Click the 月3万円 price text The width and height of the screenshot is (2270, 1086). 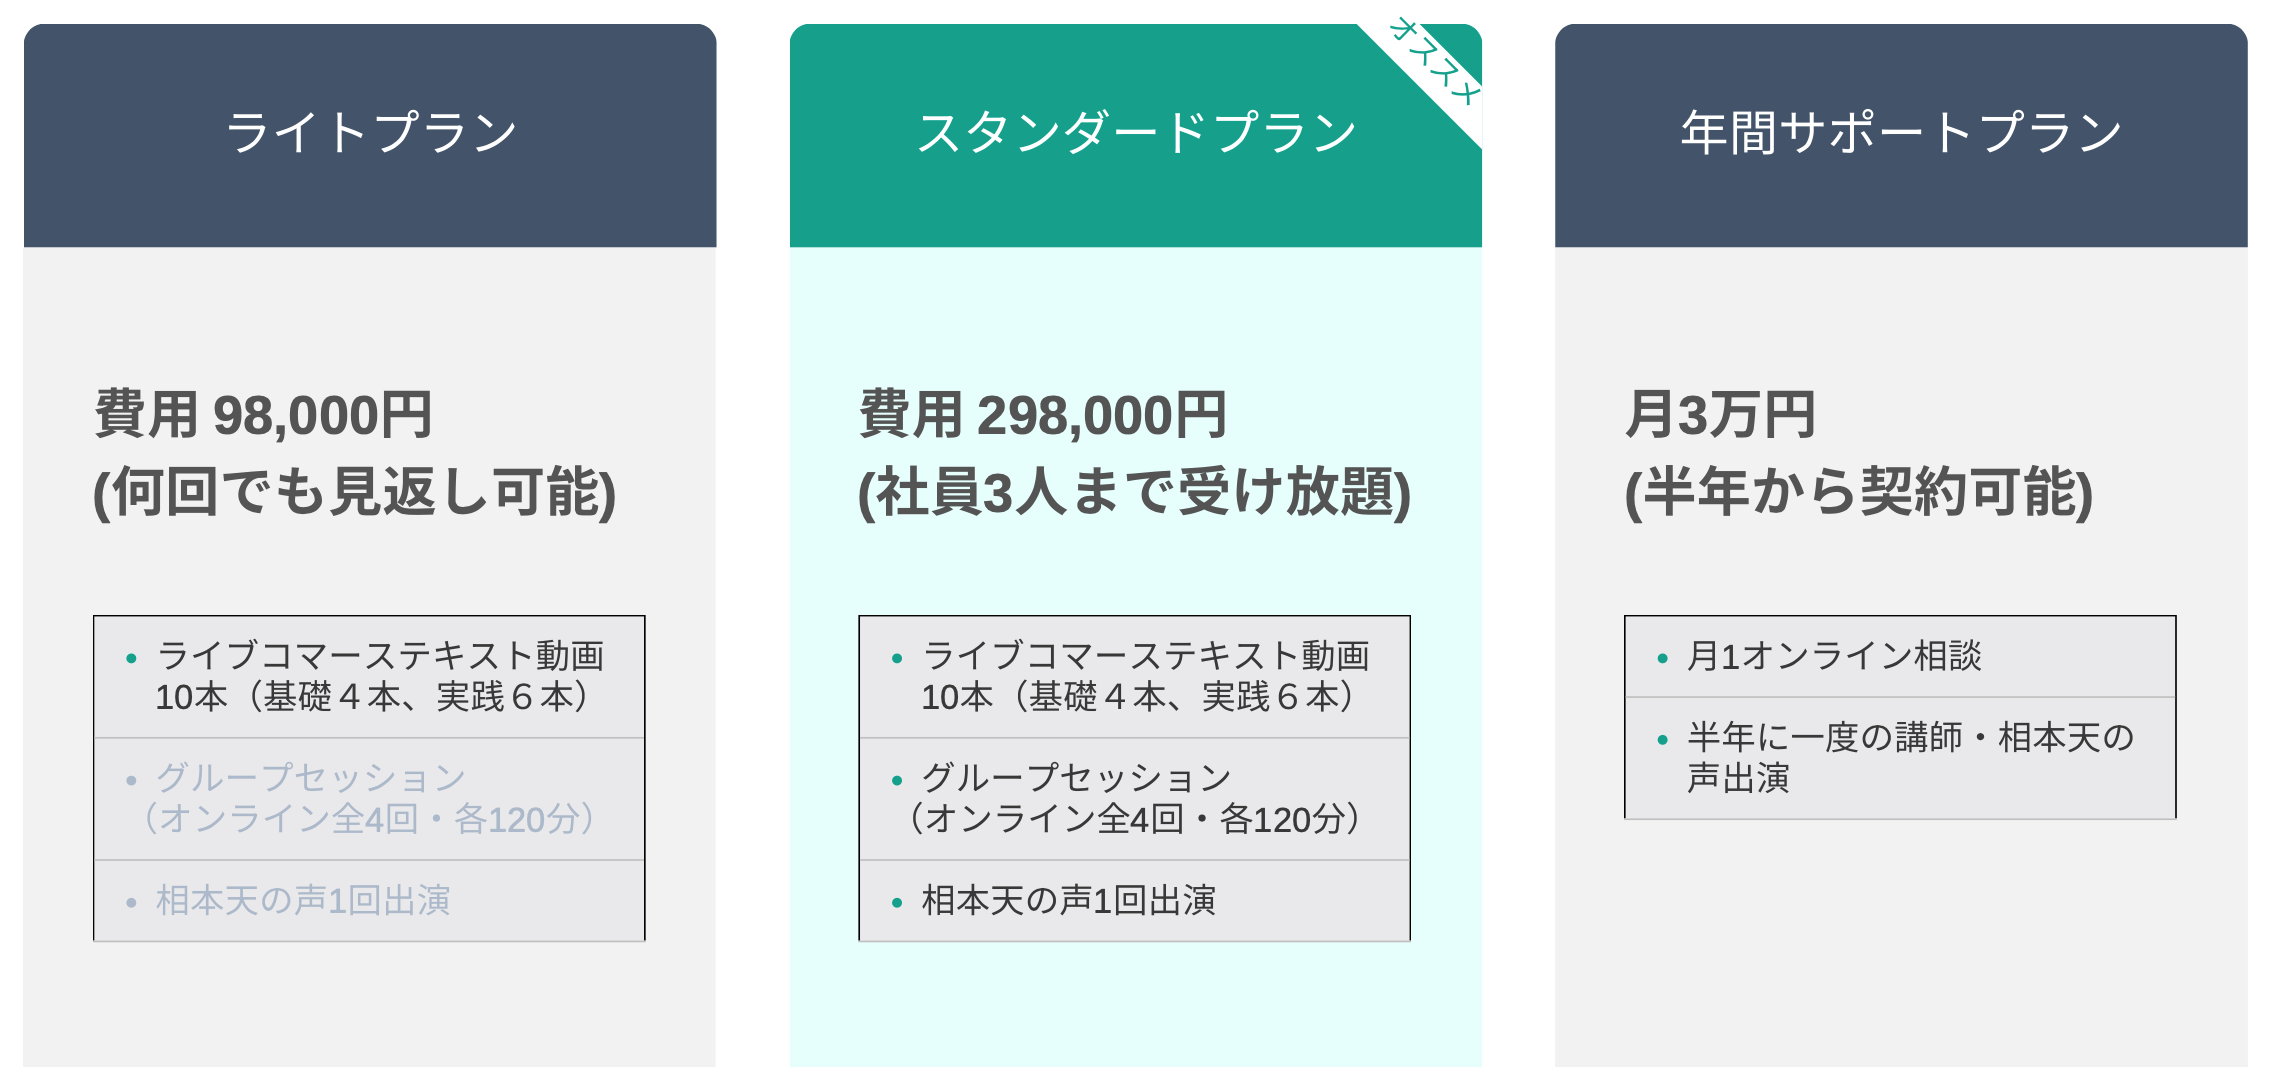point(1720,415)
